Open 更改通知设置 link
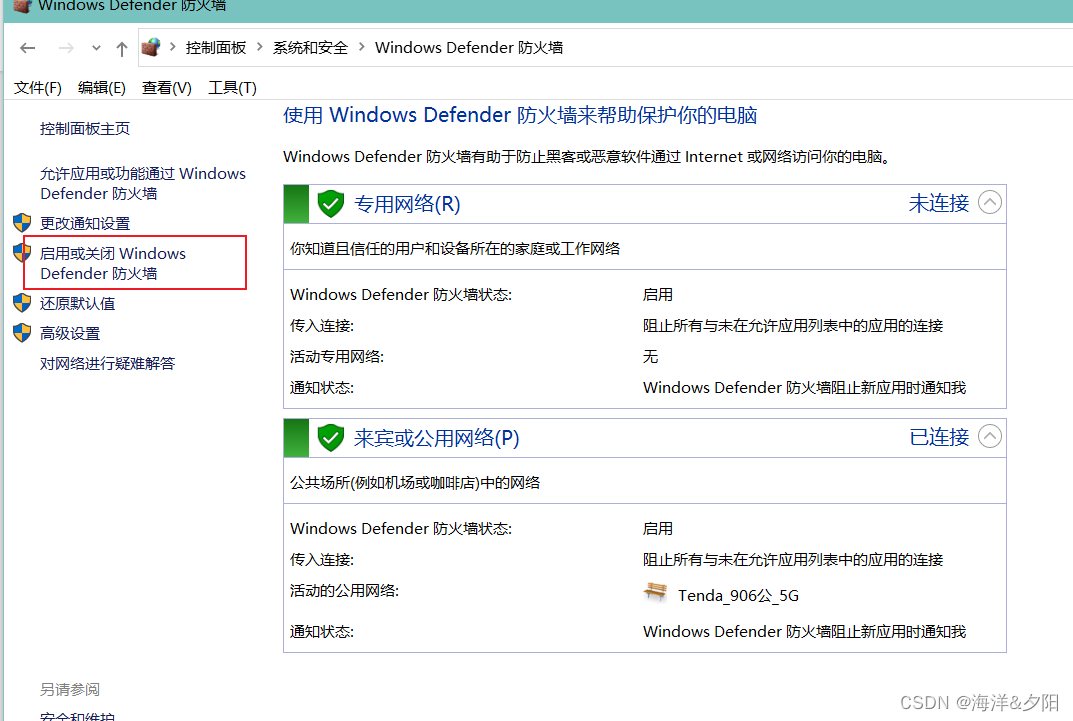This screenshot has height=721, width=1073. click(x=85, y=224)
